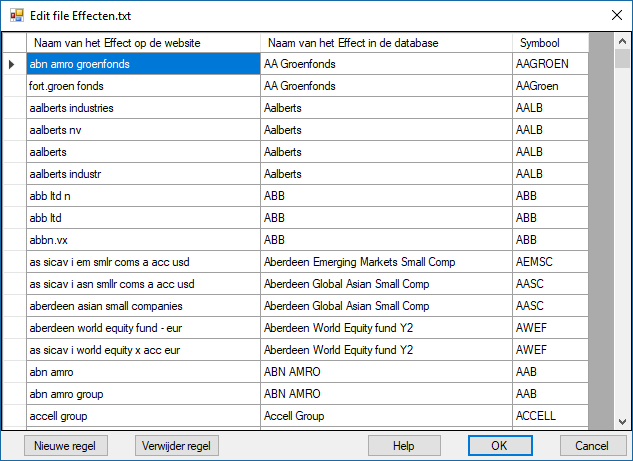Screen dimensions: 633x461
Task: Select the 'abn amro groenfonds' cell
Action: point(143,64)
